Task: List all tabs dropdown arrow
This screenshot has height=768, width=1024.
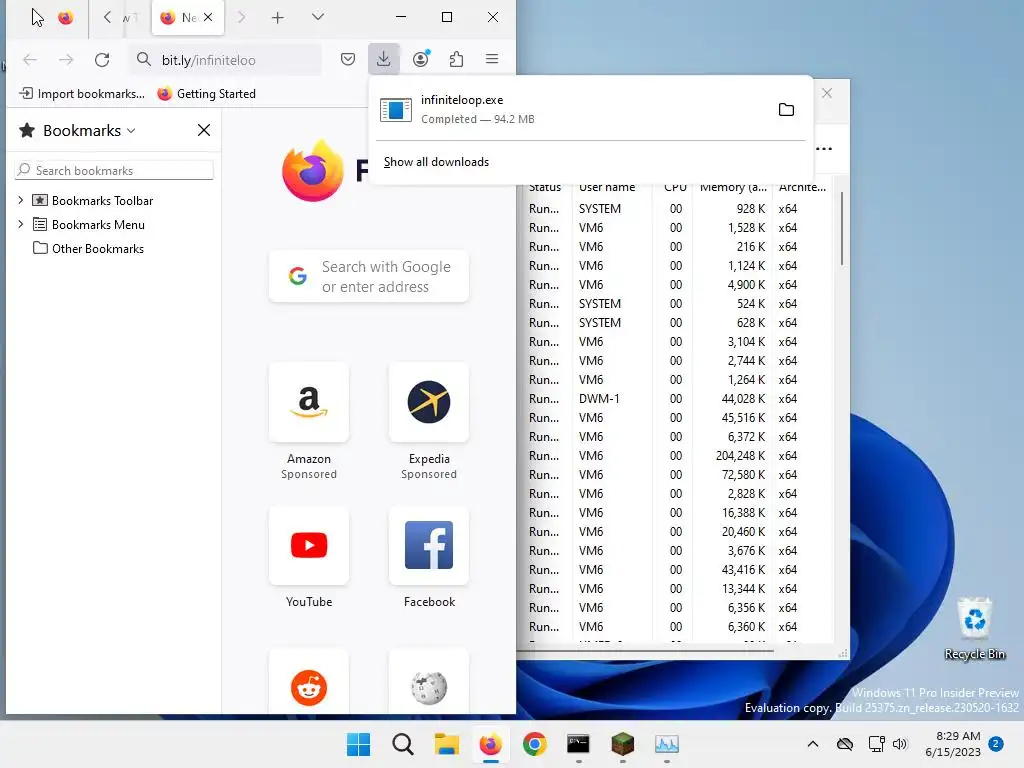Action: click(317, 17)
